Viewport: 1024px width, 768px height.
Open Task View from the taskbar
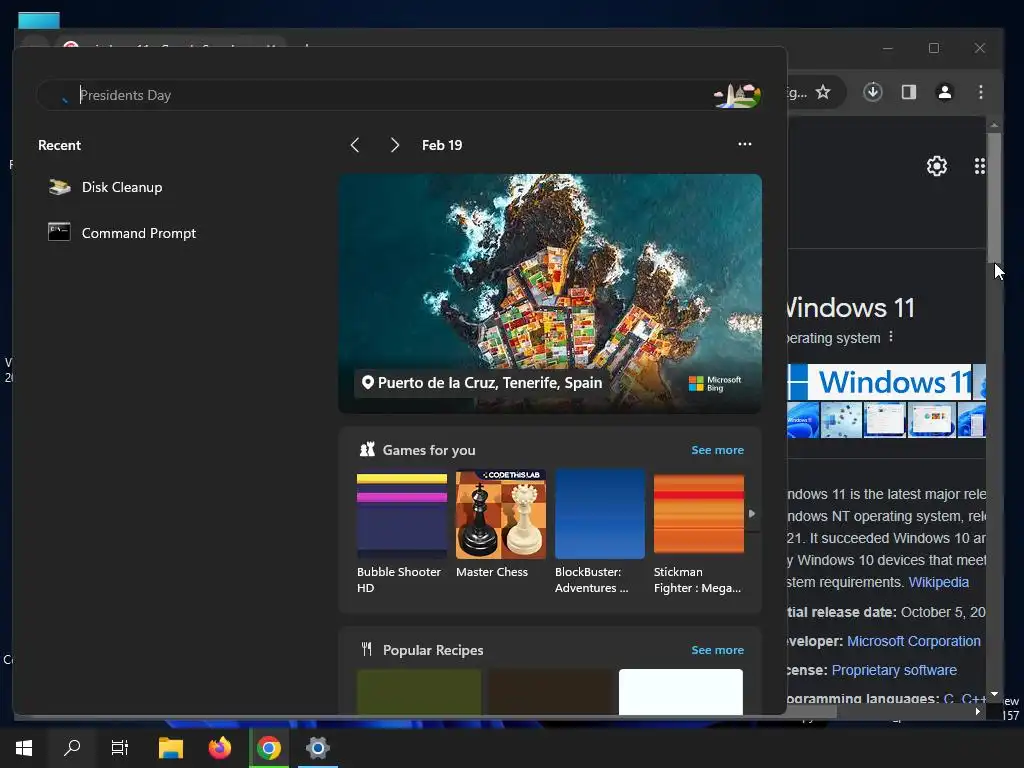coord(120,748)
